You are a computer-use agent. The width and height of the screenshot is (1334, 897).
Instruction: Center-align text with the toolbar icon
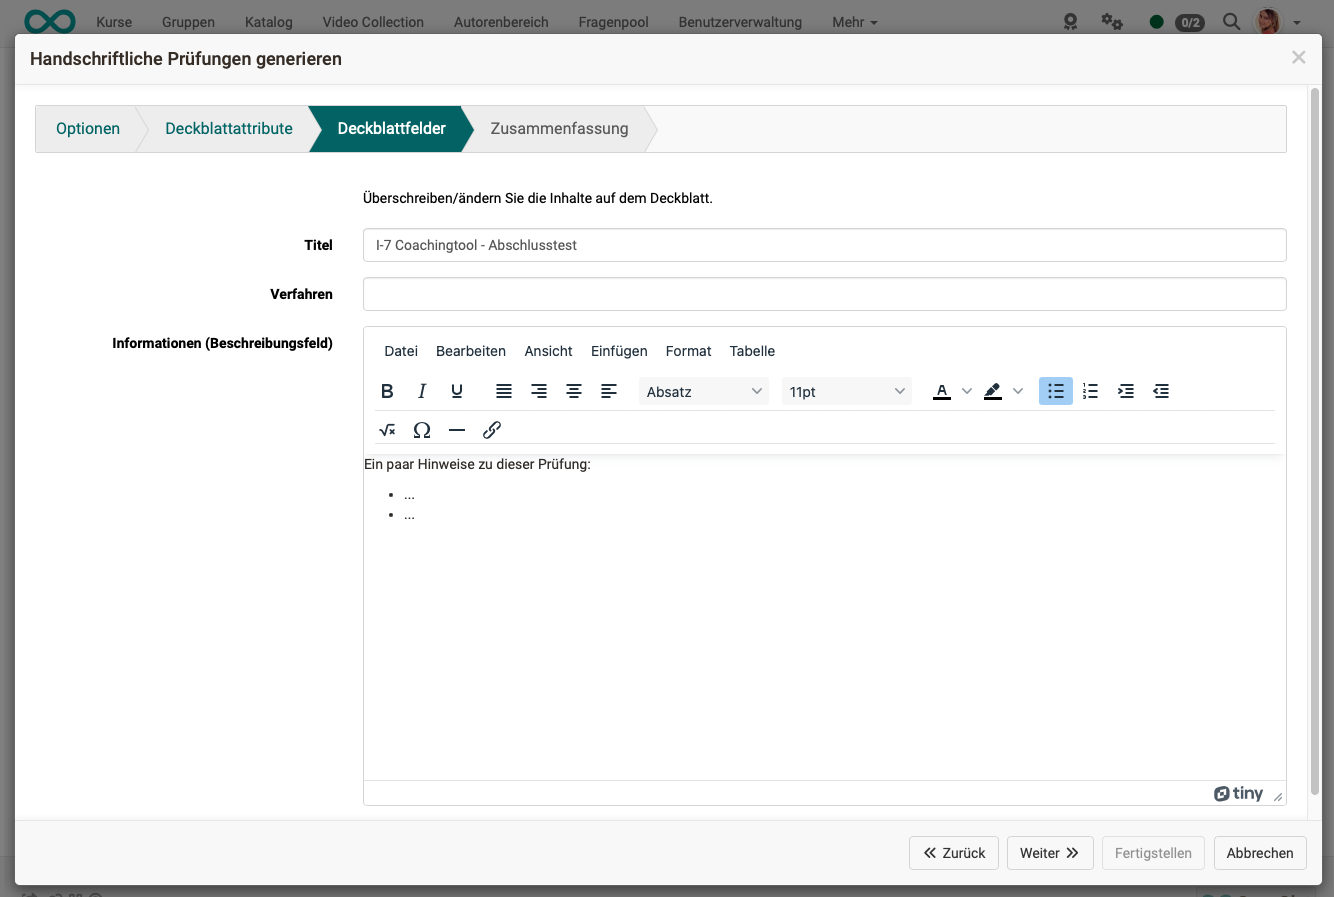pyautogui.click(x=574, y=391)
